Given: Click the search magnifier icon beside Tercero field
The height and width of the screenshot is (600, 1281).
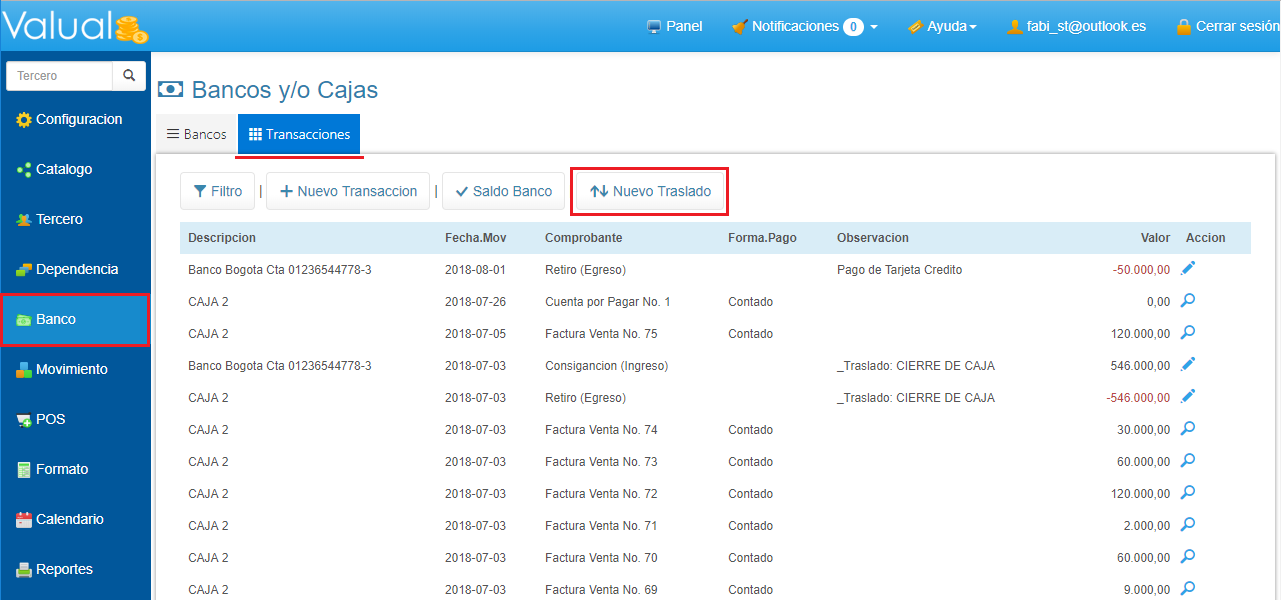Looking at the screenshot, I should pos(129,76).
